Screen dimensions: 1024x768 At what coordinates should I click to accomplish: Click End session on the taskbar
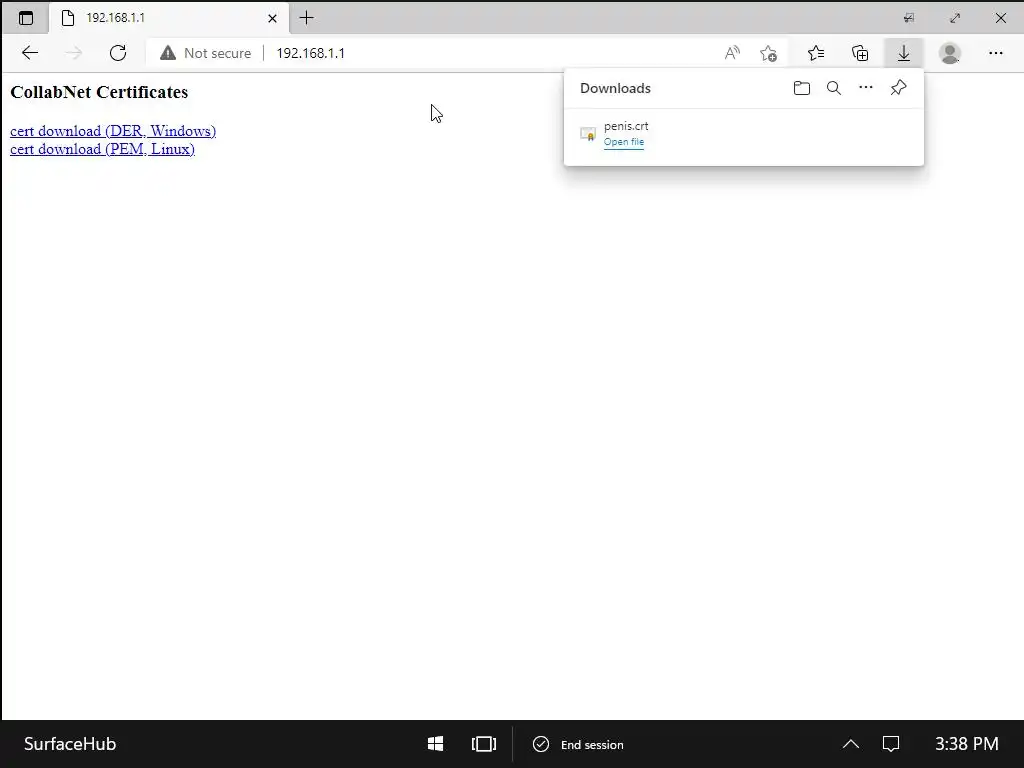[x=579, y=744]
